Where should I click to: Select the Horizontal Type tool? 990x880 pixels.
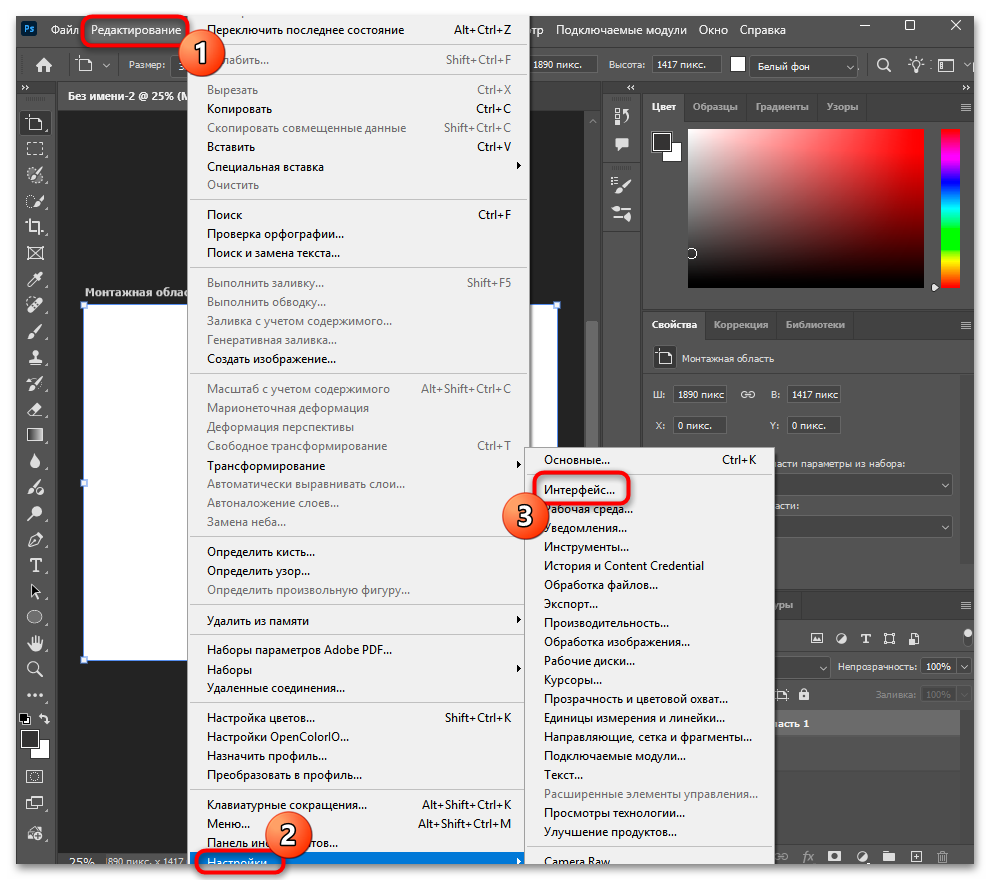[35, 565]
